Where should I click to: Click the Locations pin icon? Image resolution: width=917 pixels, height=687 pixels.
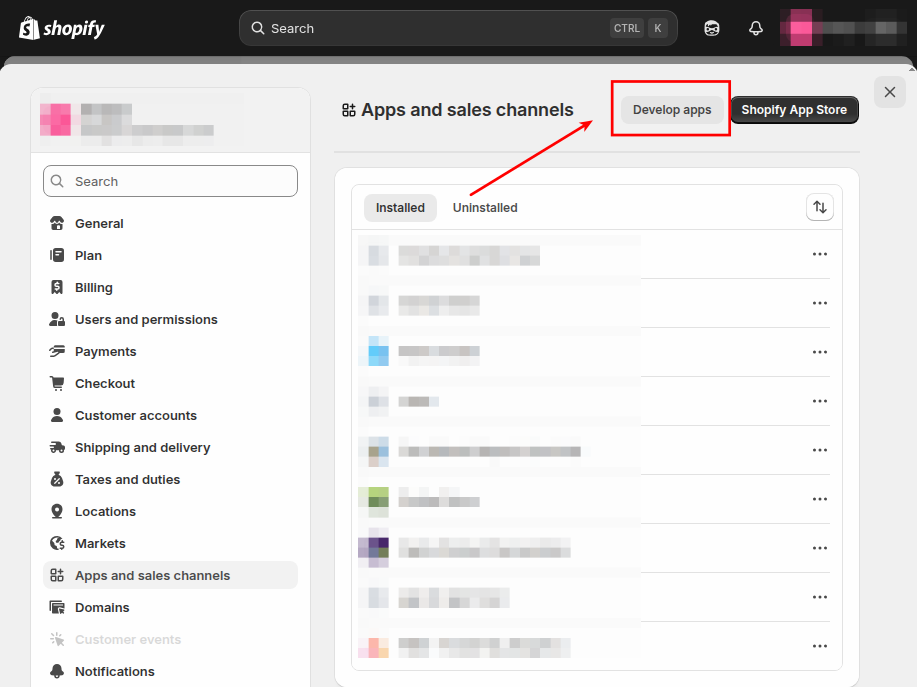click(57, 512)
